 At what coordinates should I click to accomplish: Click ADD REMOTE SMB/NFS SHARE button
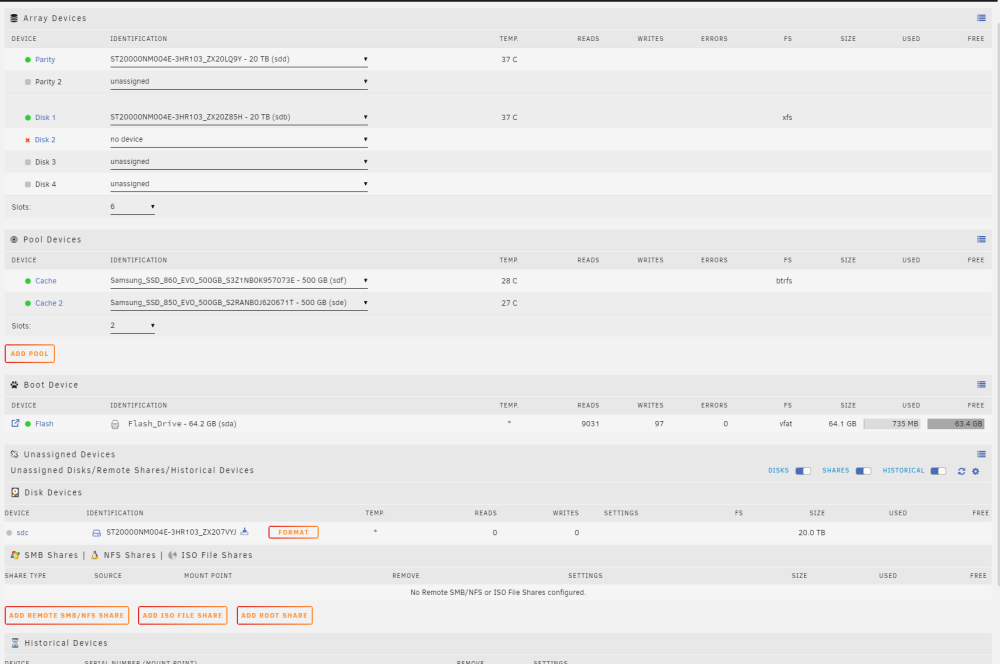66,616
